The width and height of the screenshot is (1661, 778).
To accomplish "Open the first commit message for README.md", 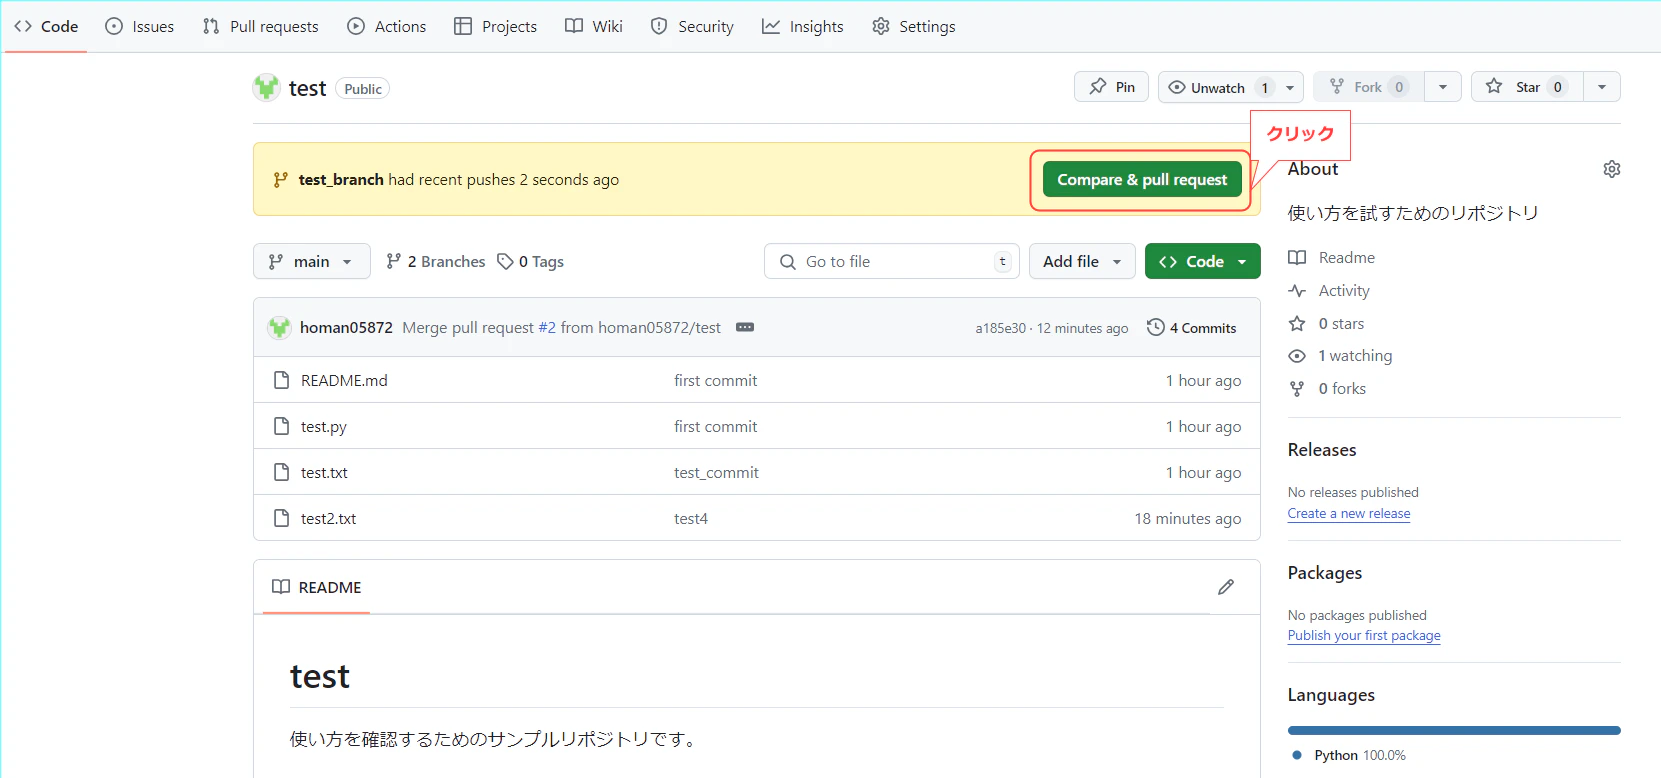I will click(715, 380).
